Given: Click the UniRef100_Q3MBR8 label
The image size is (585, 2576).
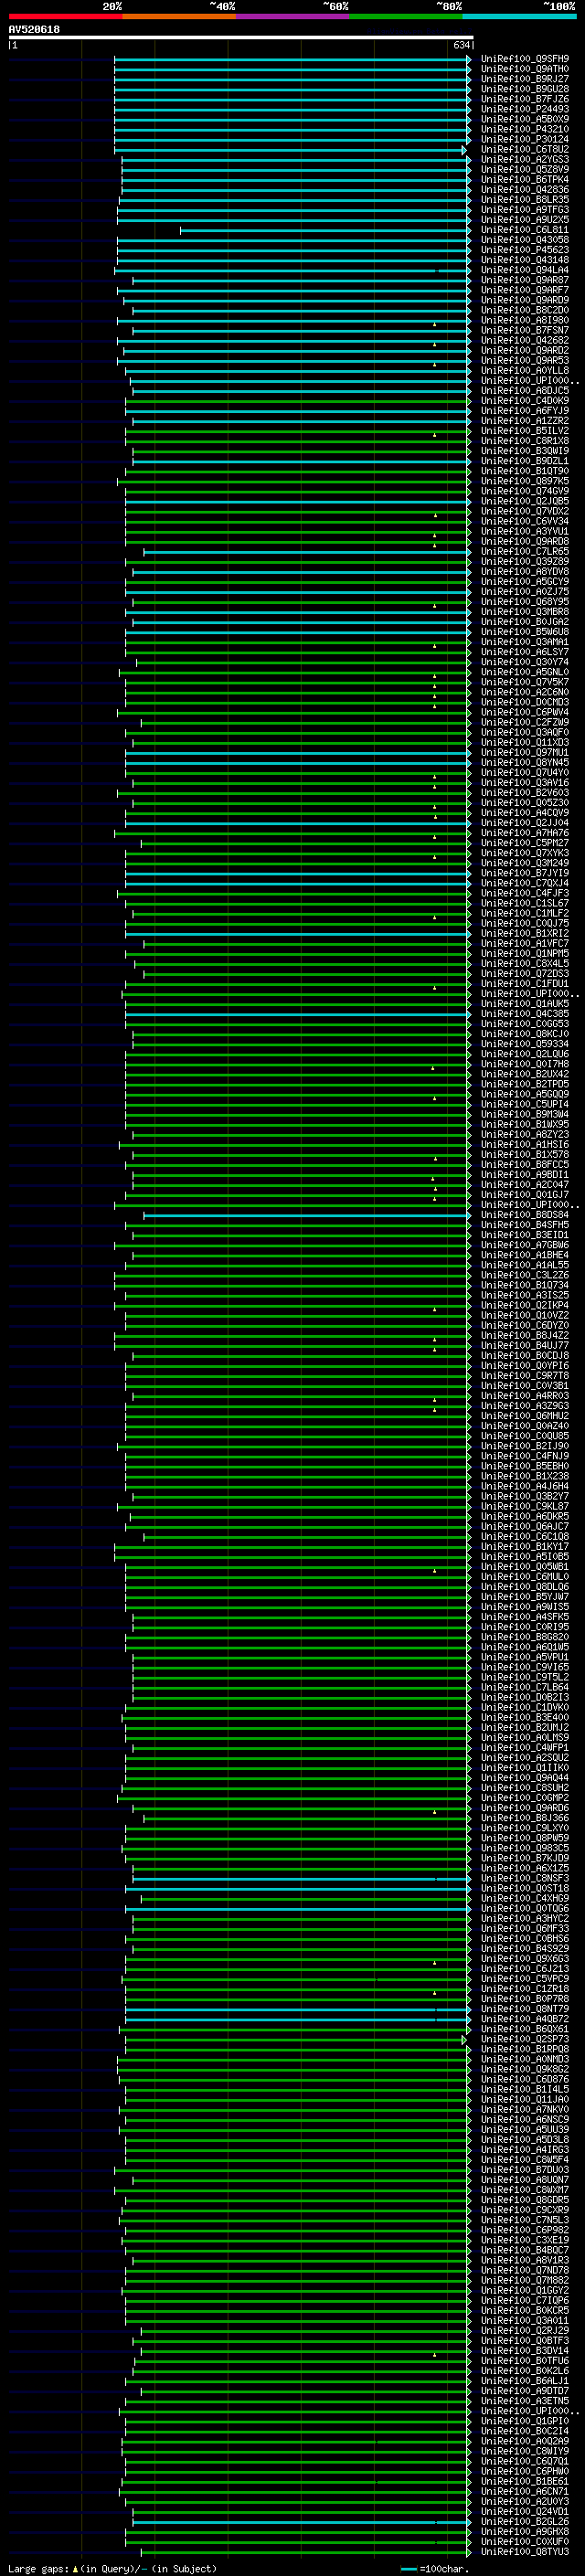Looking at the screenshot, I should [x=525, y=612].
